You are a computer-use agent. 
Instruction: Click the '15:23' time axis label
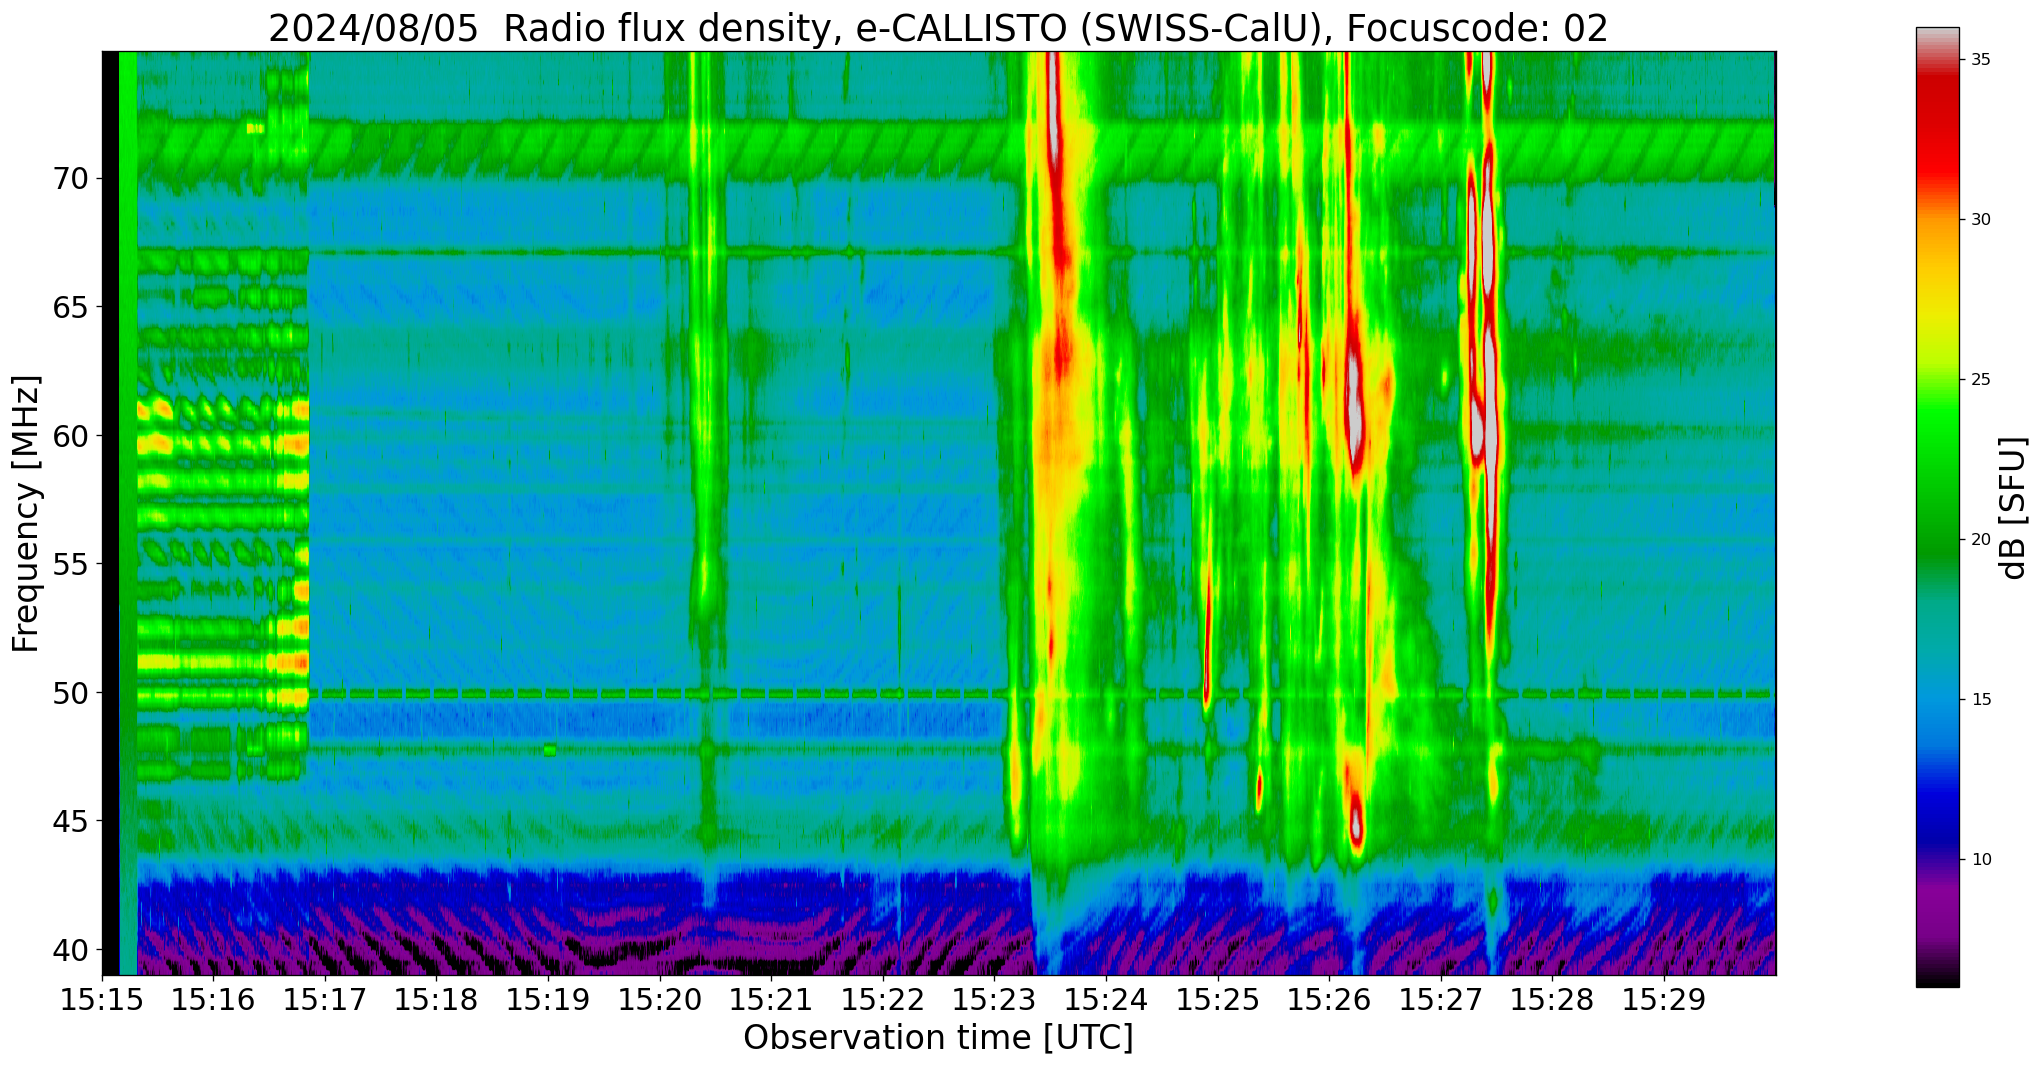coord(994,999)
